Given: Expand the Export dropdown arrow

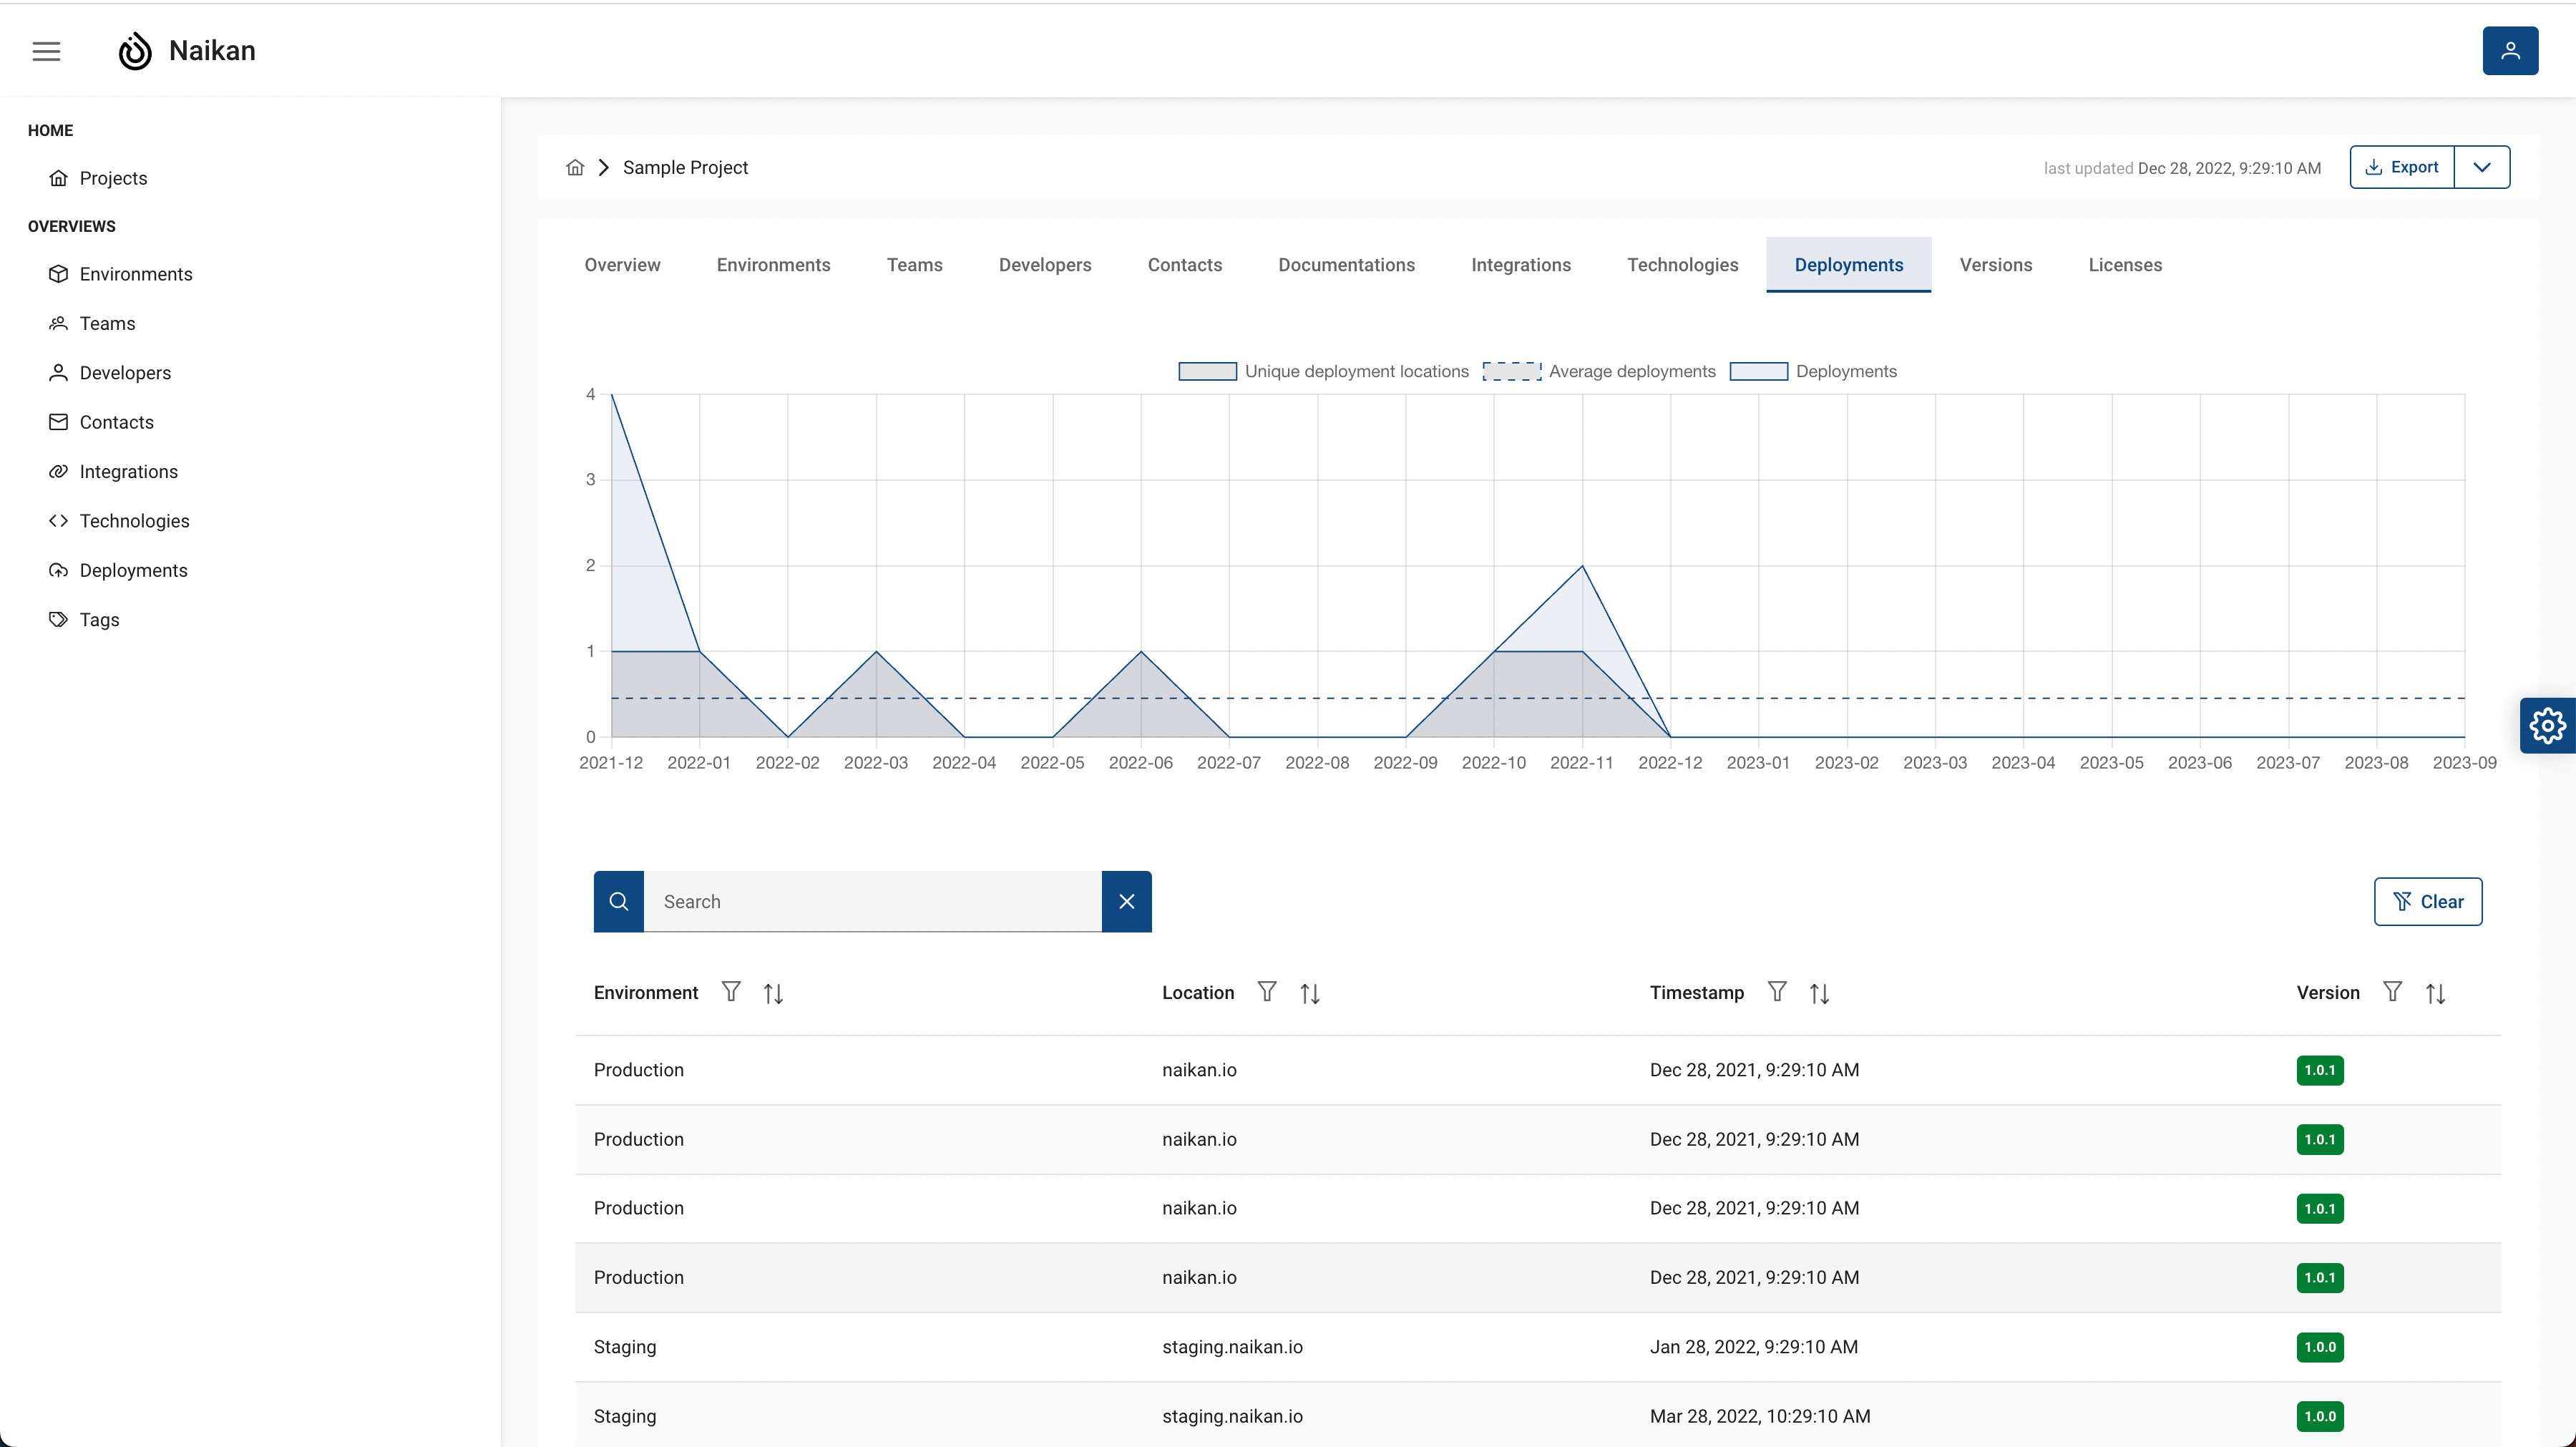Looking at the screenshot, I should pyautogui.click(x=2482, y=166).
